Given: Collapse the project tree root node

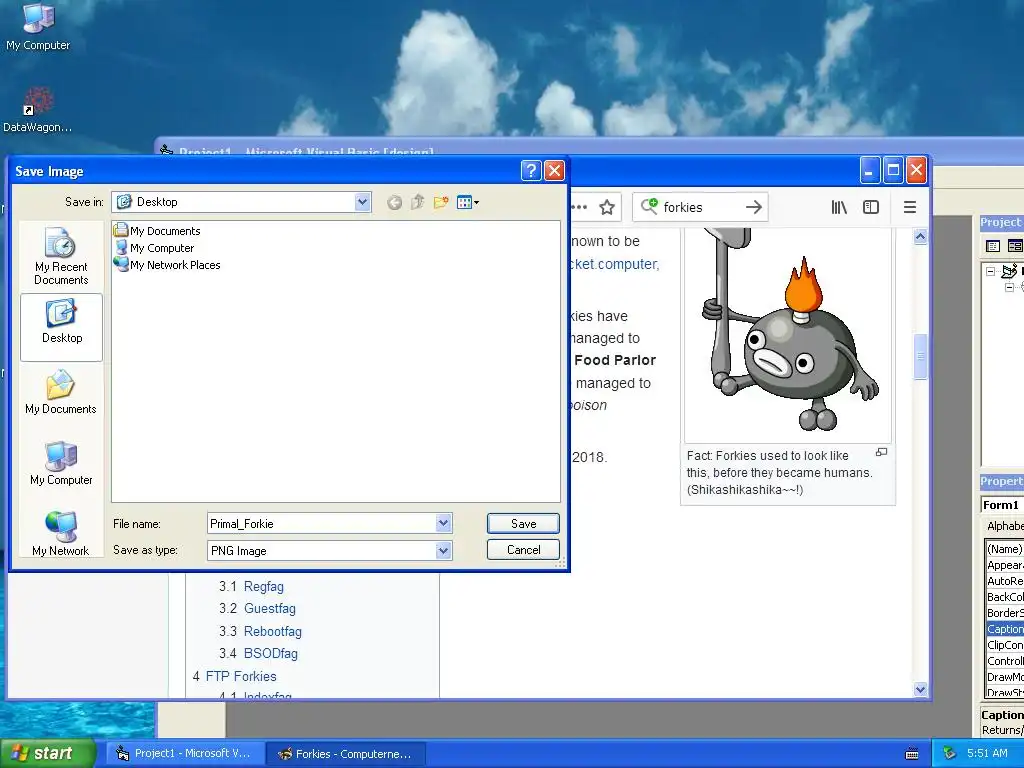Looking at the screenshot, I should click(x=991, y=271).
